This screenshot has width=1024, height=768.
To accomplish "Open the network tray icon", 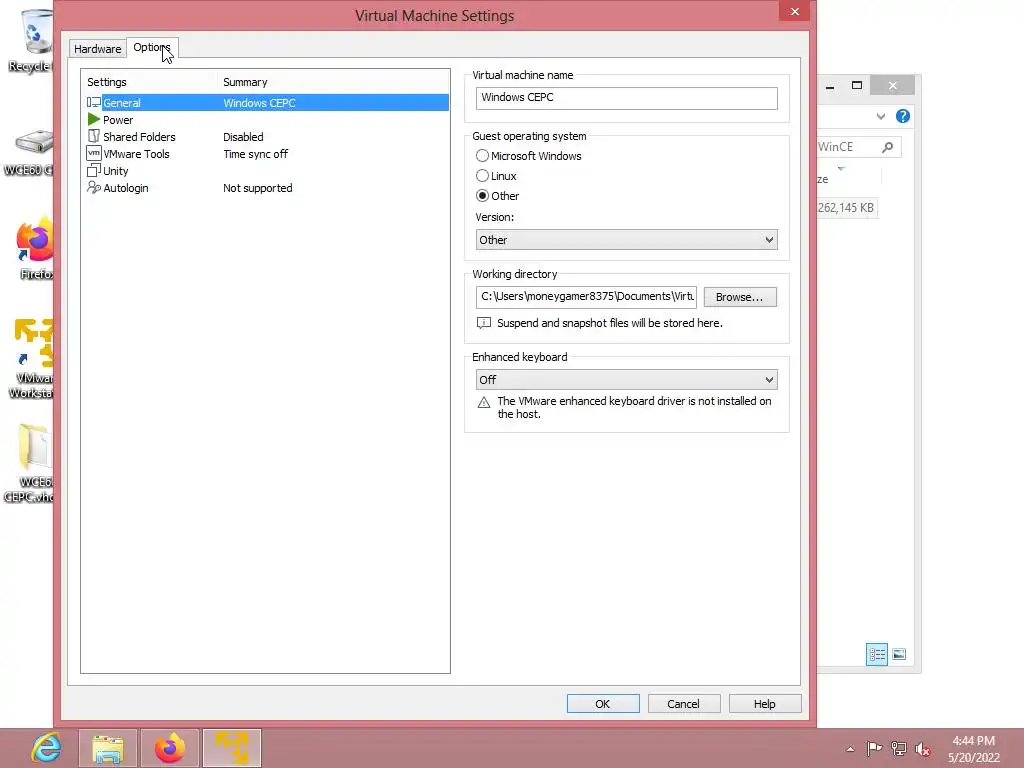I will [899, 748].
